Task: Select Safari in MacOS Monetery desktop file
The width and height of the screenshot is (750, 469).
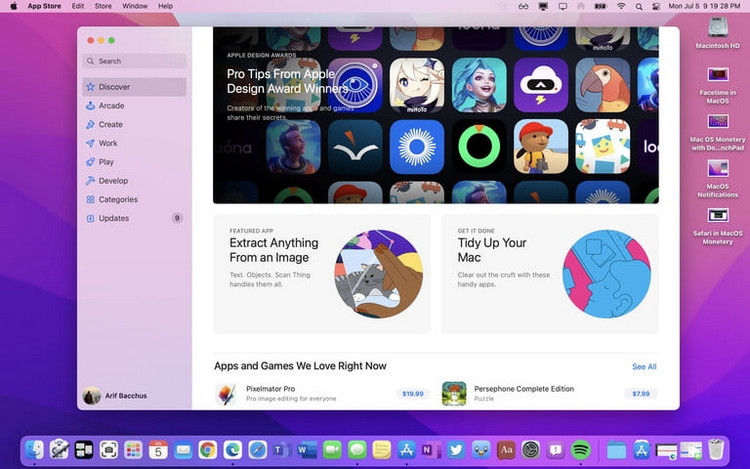Action: [x=717, y=226]
